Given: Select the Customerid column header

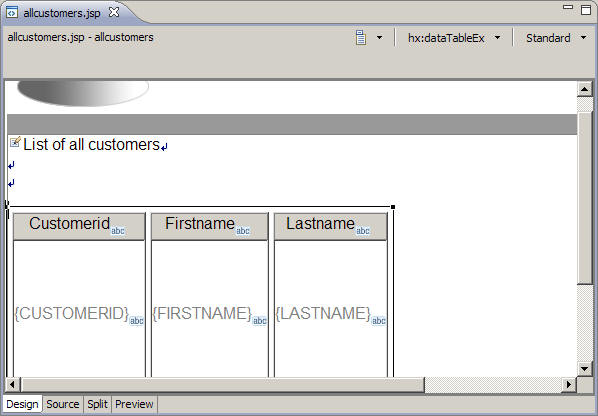Looking at the screenshot, I should click(x=79, y=226).
